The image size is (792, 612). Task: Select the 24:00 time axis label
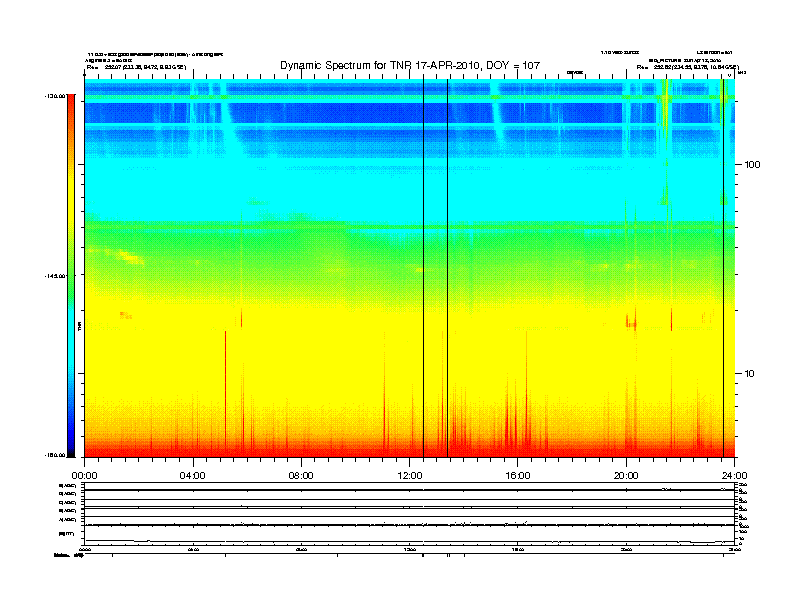(x=734, y=476)
